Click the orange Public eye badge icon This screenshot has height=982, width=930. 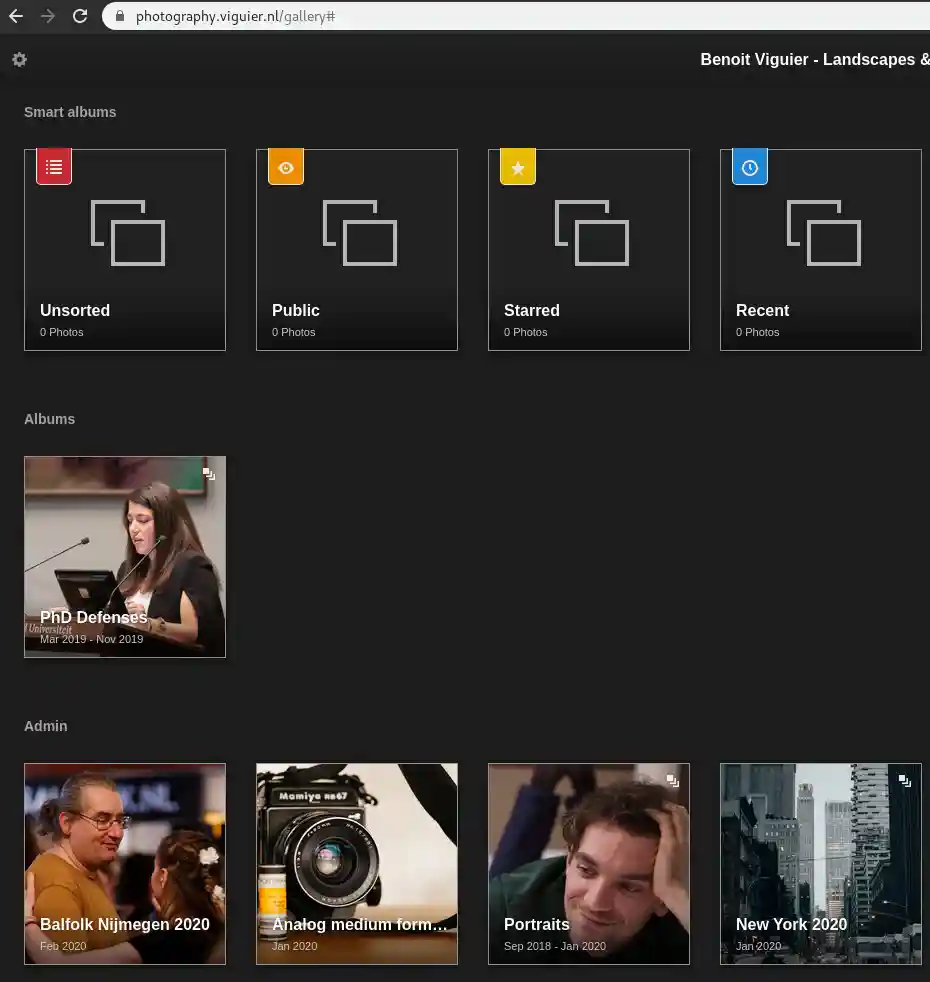[x=286, y=167]
